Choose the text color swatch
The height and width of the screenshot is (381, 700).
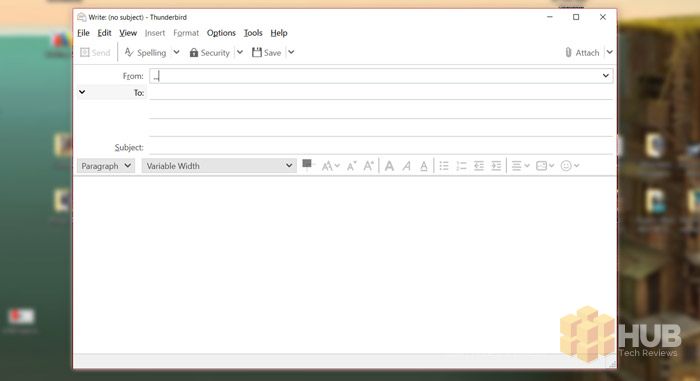coord(308,165)
